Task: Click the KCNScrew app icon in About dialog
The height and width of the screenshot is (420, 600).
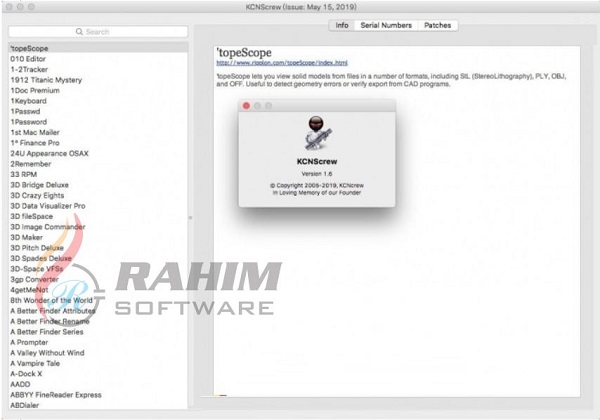Action: 318,133
